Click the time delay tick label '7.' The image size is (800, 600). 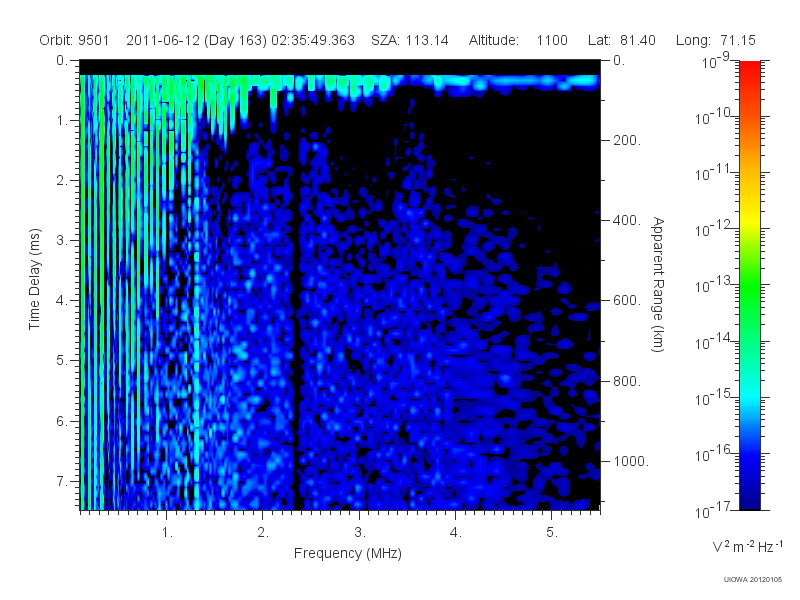(62, 481)
